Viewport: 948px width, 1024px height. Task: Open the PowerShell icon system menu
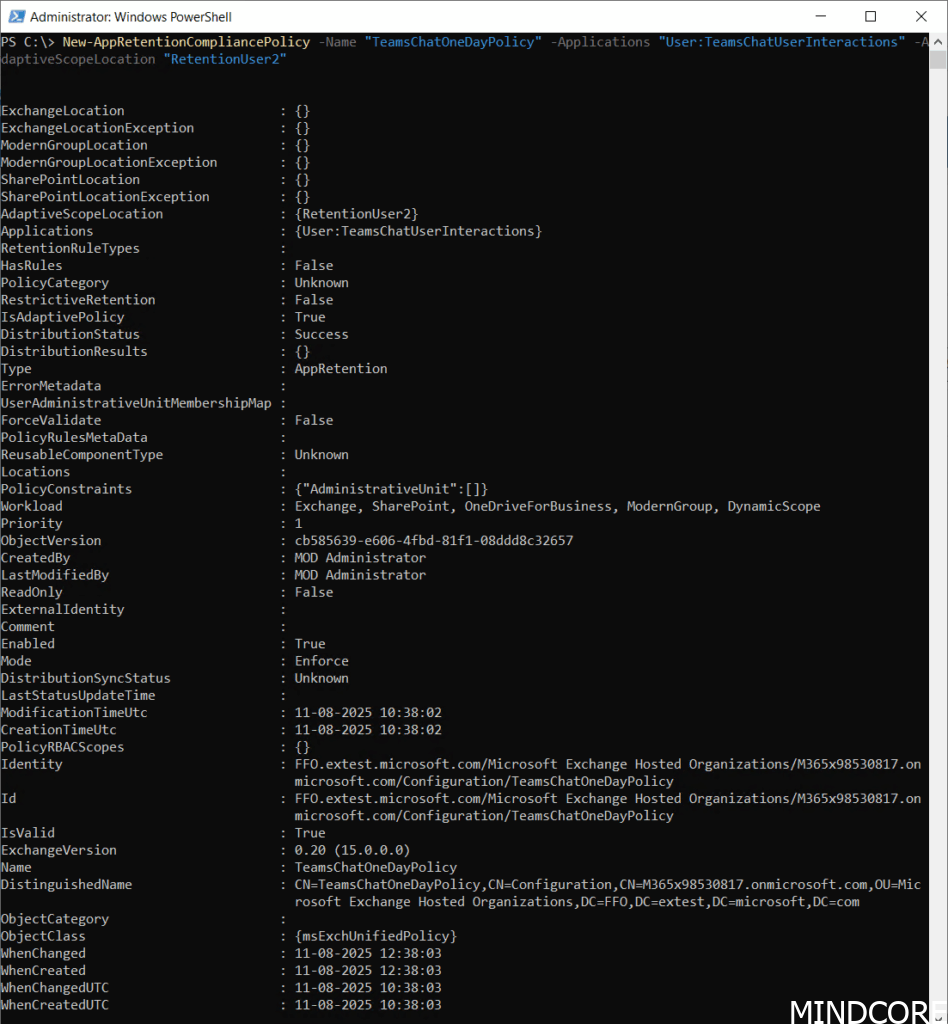[x=14, y=17]
